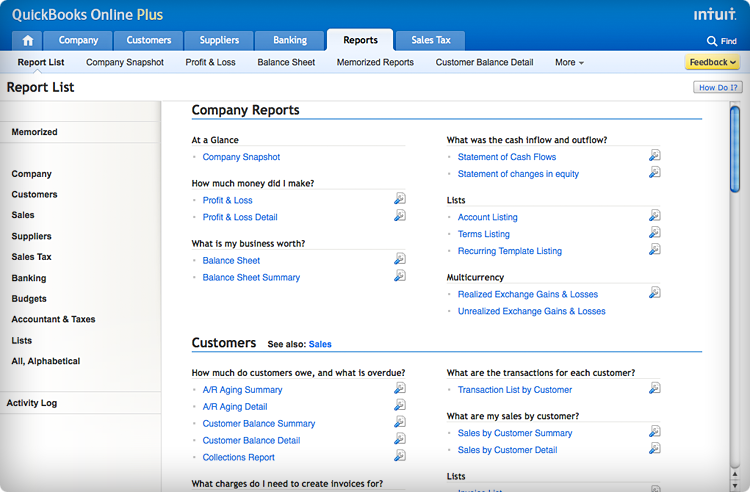Open Memorized Reports in the sub-navigation
This screenshot has width=750, height=492.
click(375, 62)
